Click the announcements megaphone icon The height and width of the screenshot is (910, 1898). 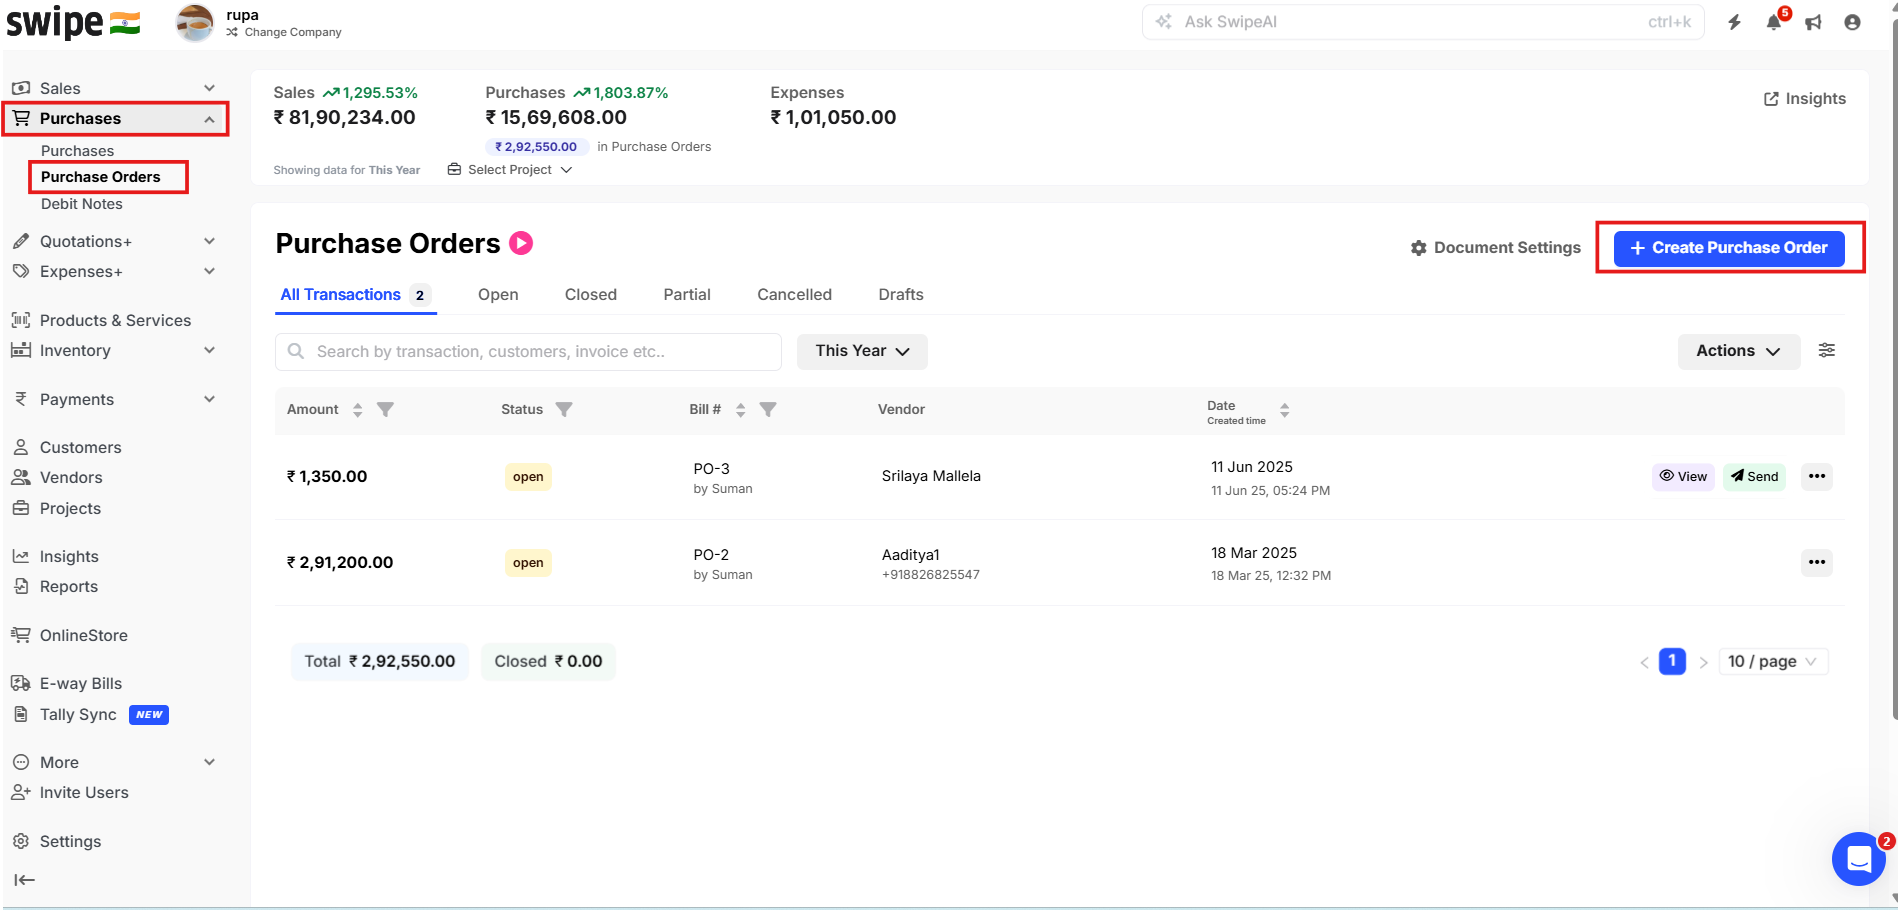(x=1813, y=23)
